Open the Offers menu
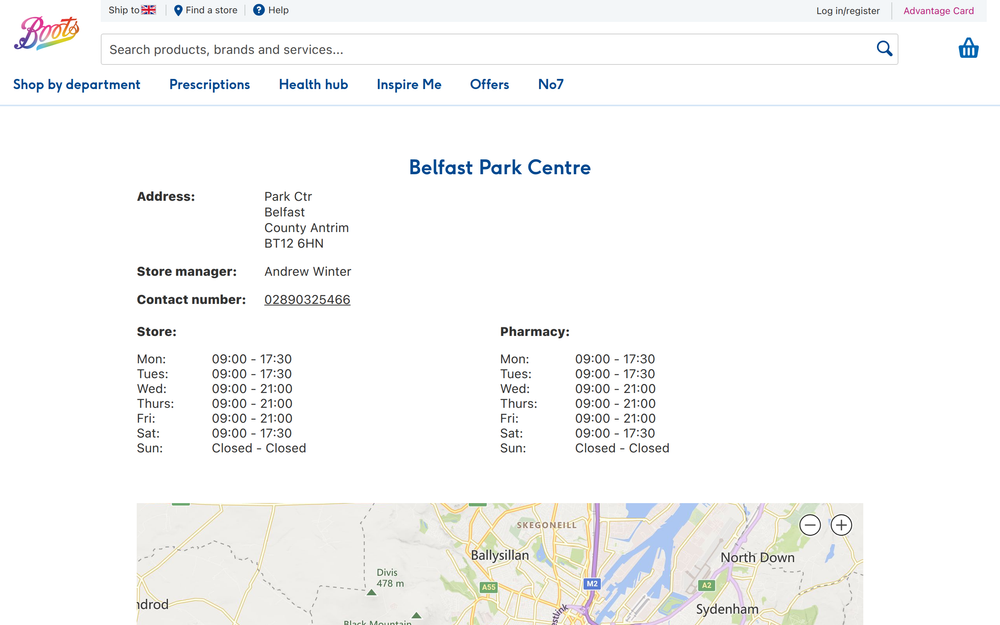Image resolution: width=1000 pixels, height=625 pixels. (489, 84)
